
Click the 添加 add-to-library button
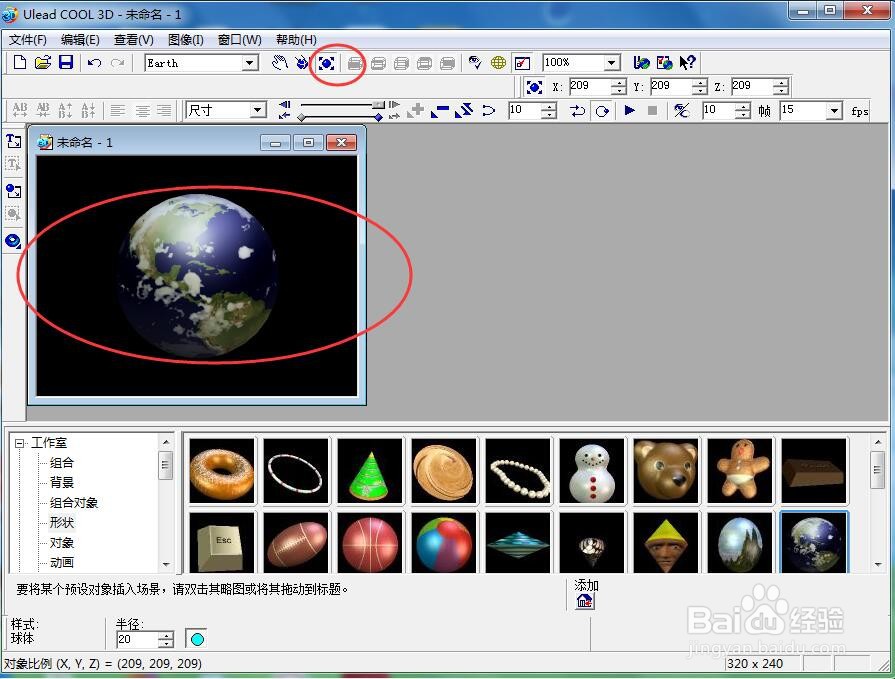584,601
